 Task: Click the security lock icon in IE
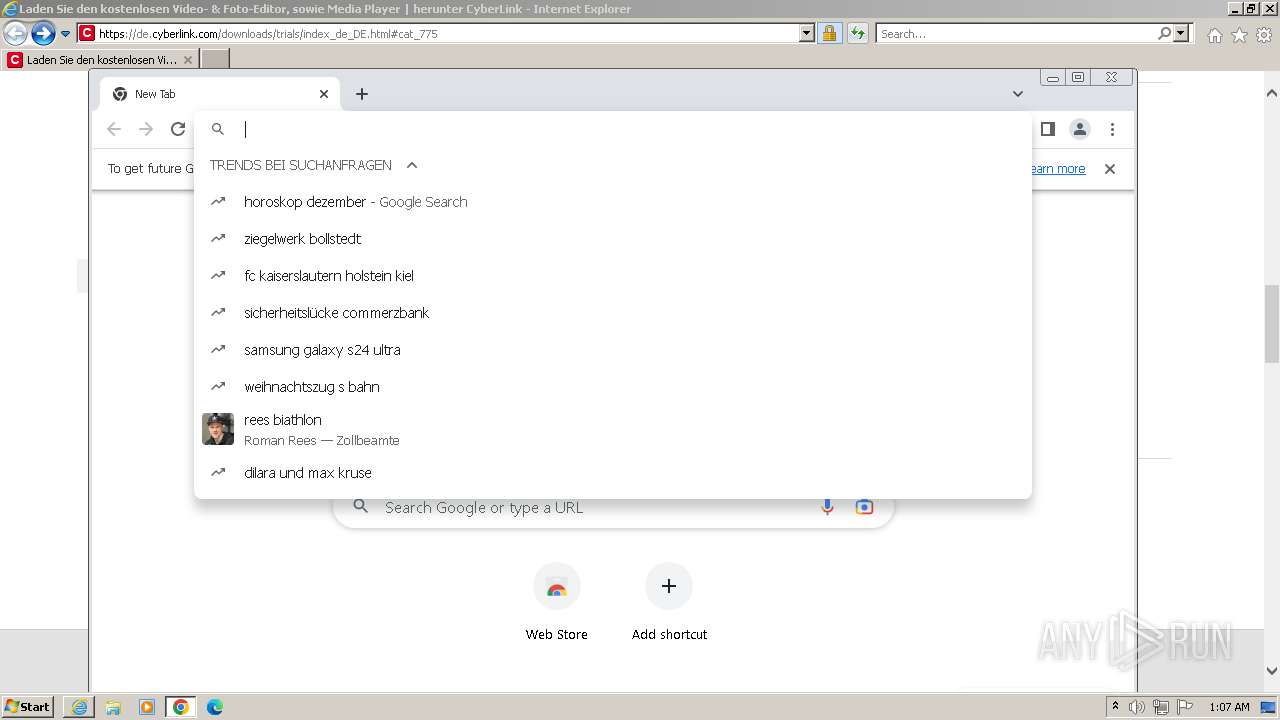click(829, 33)
